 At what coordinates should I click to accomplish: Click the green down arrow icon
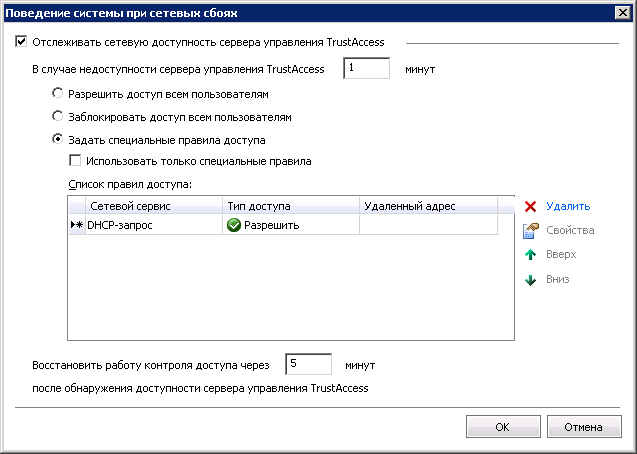531,279
